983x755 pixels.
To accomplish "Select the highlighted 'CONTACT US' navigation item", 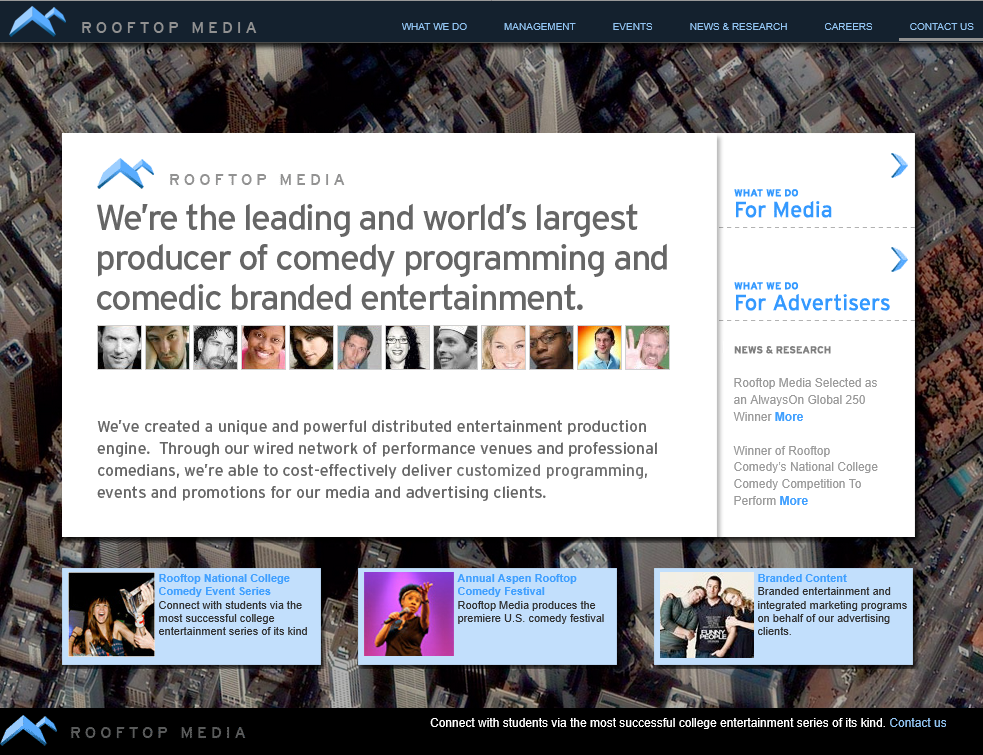I will click(941, 27).
